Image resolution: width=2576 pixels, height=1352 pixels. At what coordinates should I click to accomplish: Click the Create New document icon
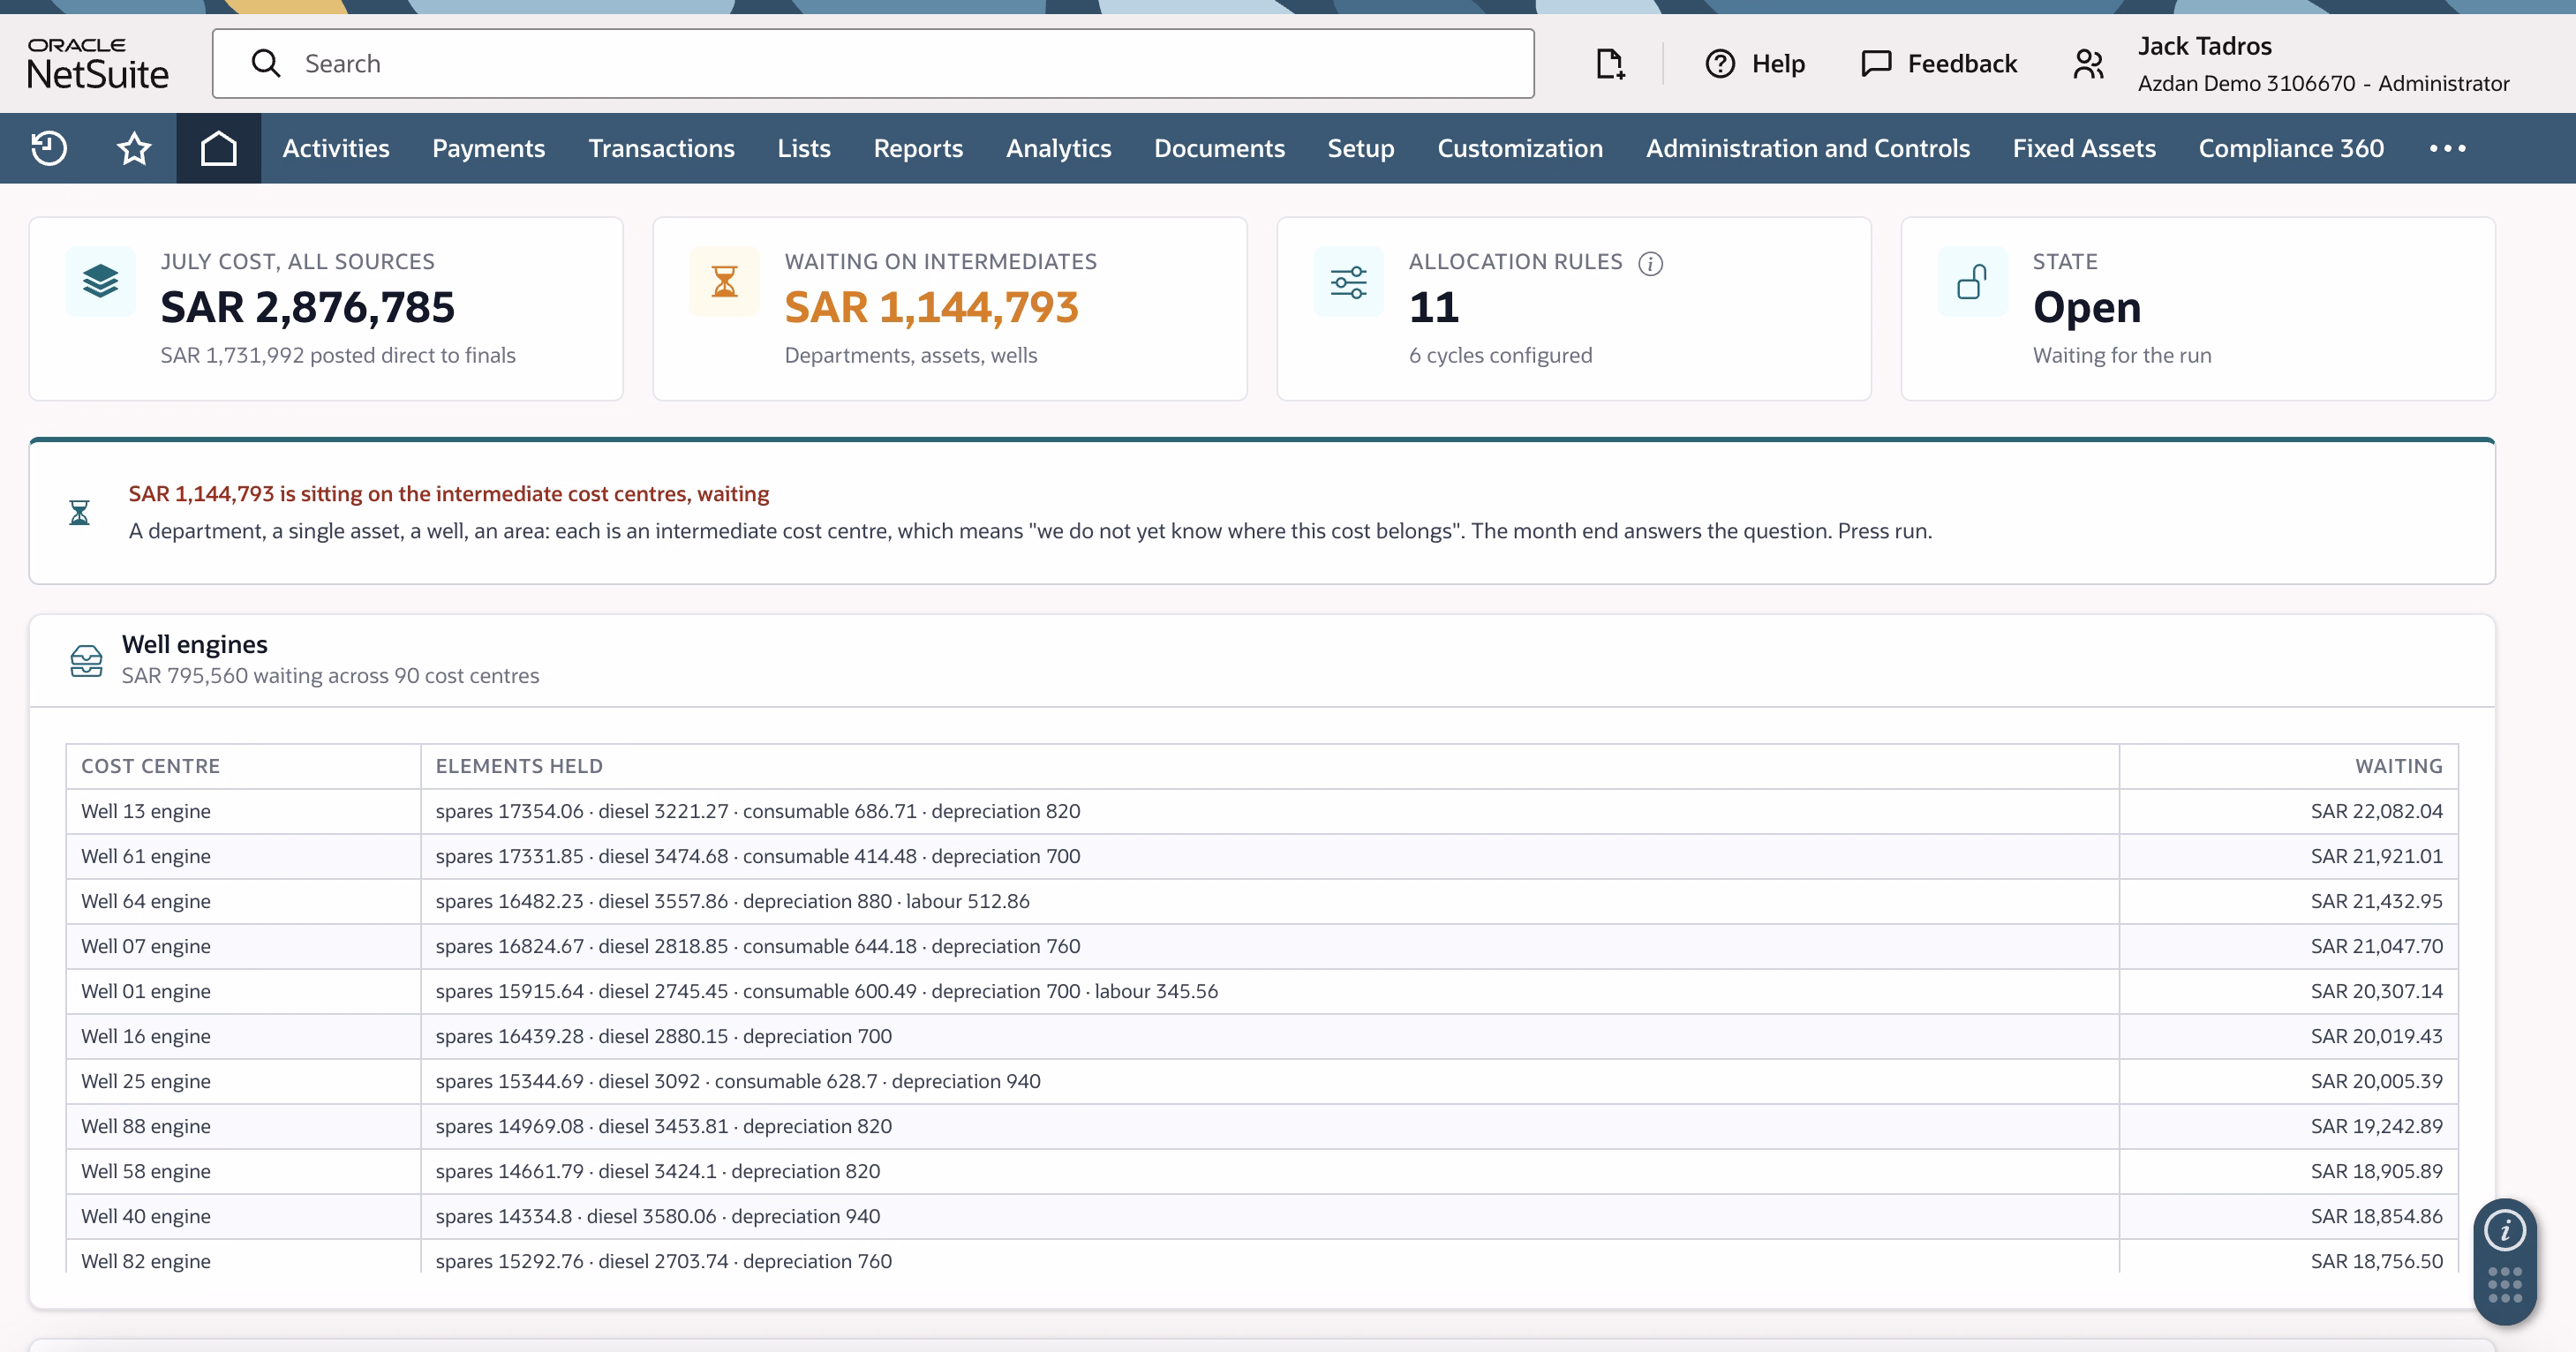pos(1609,63)
